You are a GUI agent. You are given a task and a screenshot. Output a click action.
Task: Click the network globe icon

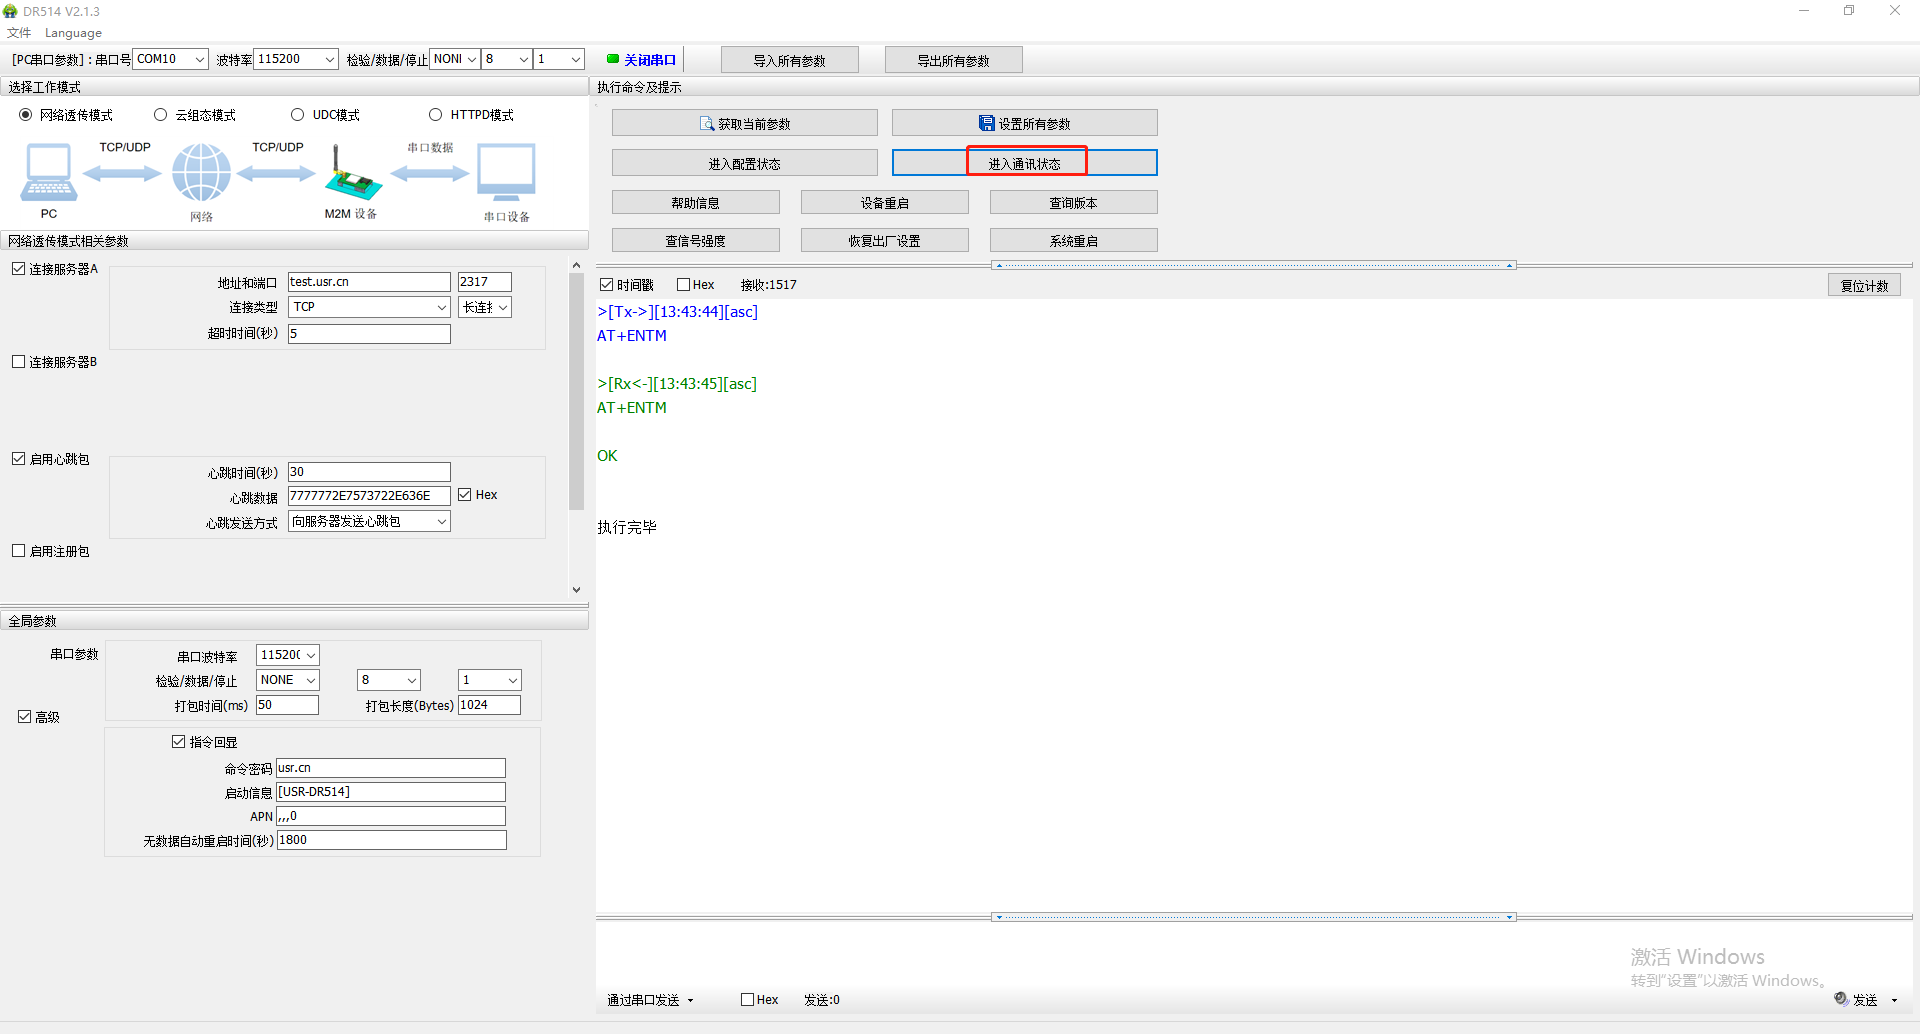point(201,172)
